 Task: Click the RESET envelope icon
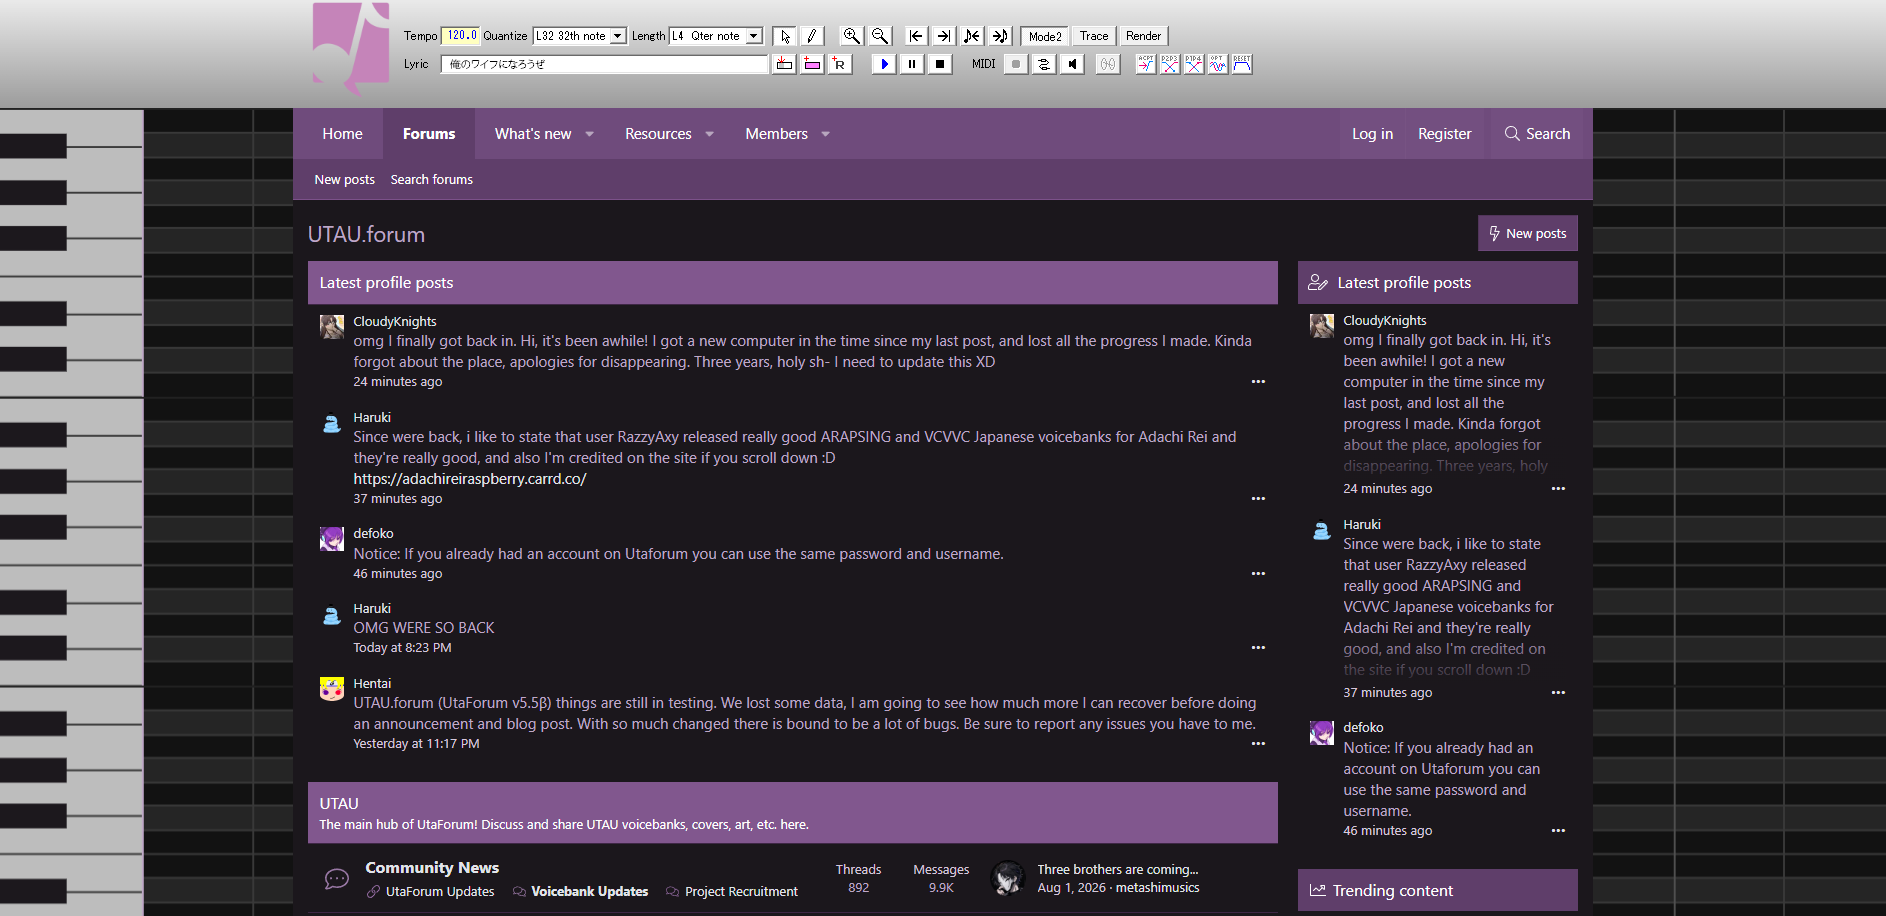click(x=1242, y=64)
